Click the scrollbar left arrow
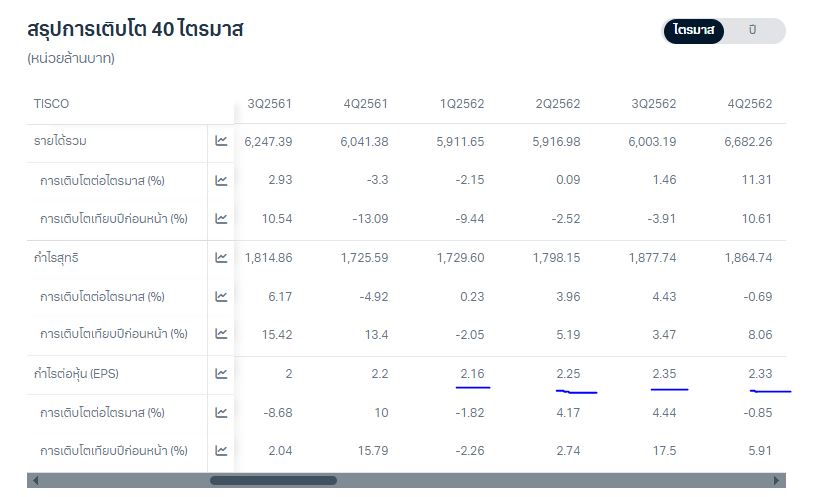 point(35,480)
